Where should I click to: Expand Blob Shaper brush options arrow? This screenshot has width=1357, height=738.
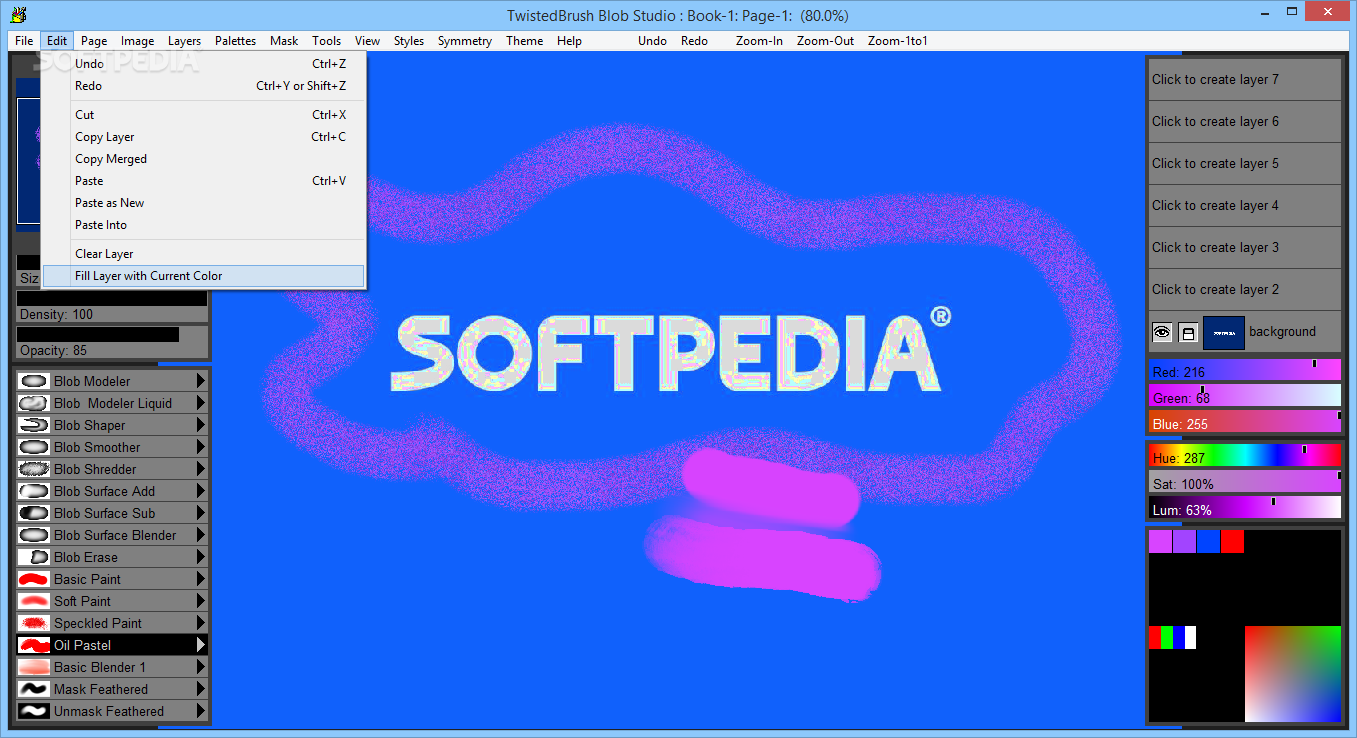coord(201,425)
